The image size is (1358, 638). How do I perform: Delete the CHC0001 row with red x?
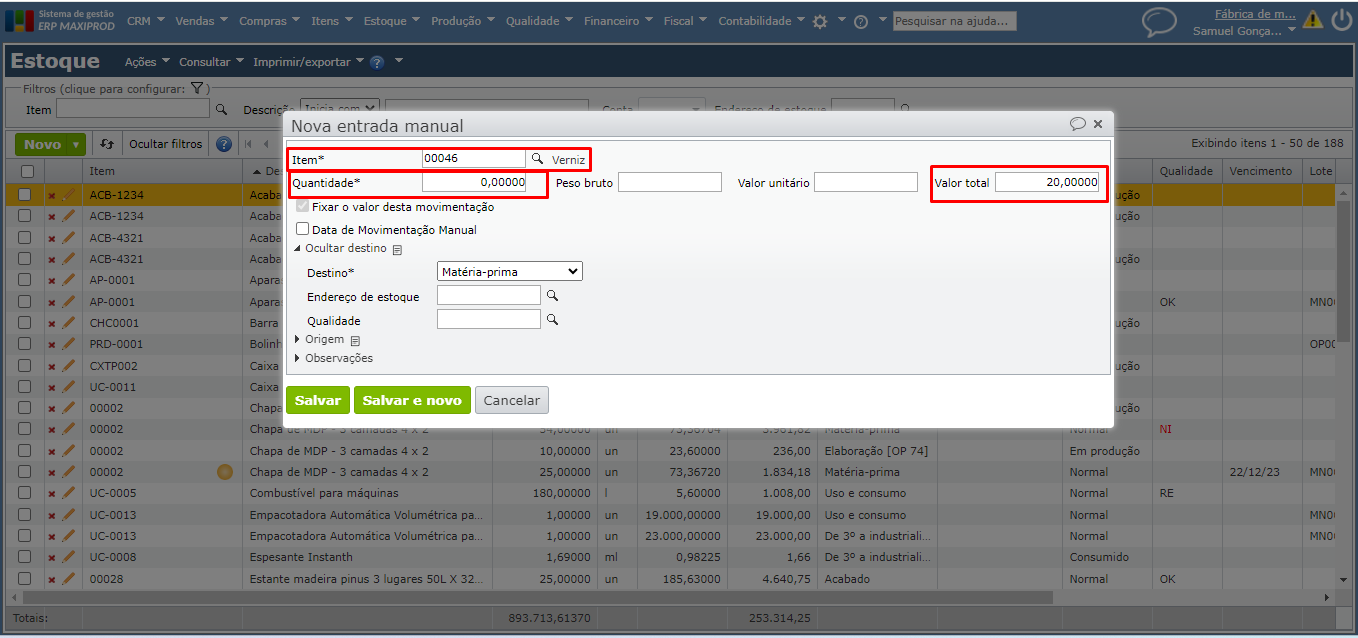pyautogui.click(x=52, y=324)
